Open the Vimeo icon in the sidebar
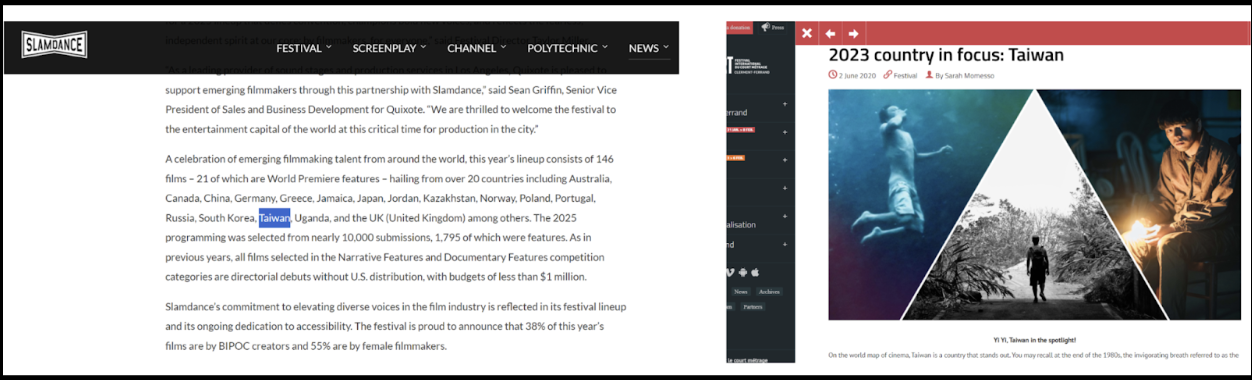 [730, 272]
